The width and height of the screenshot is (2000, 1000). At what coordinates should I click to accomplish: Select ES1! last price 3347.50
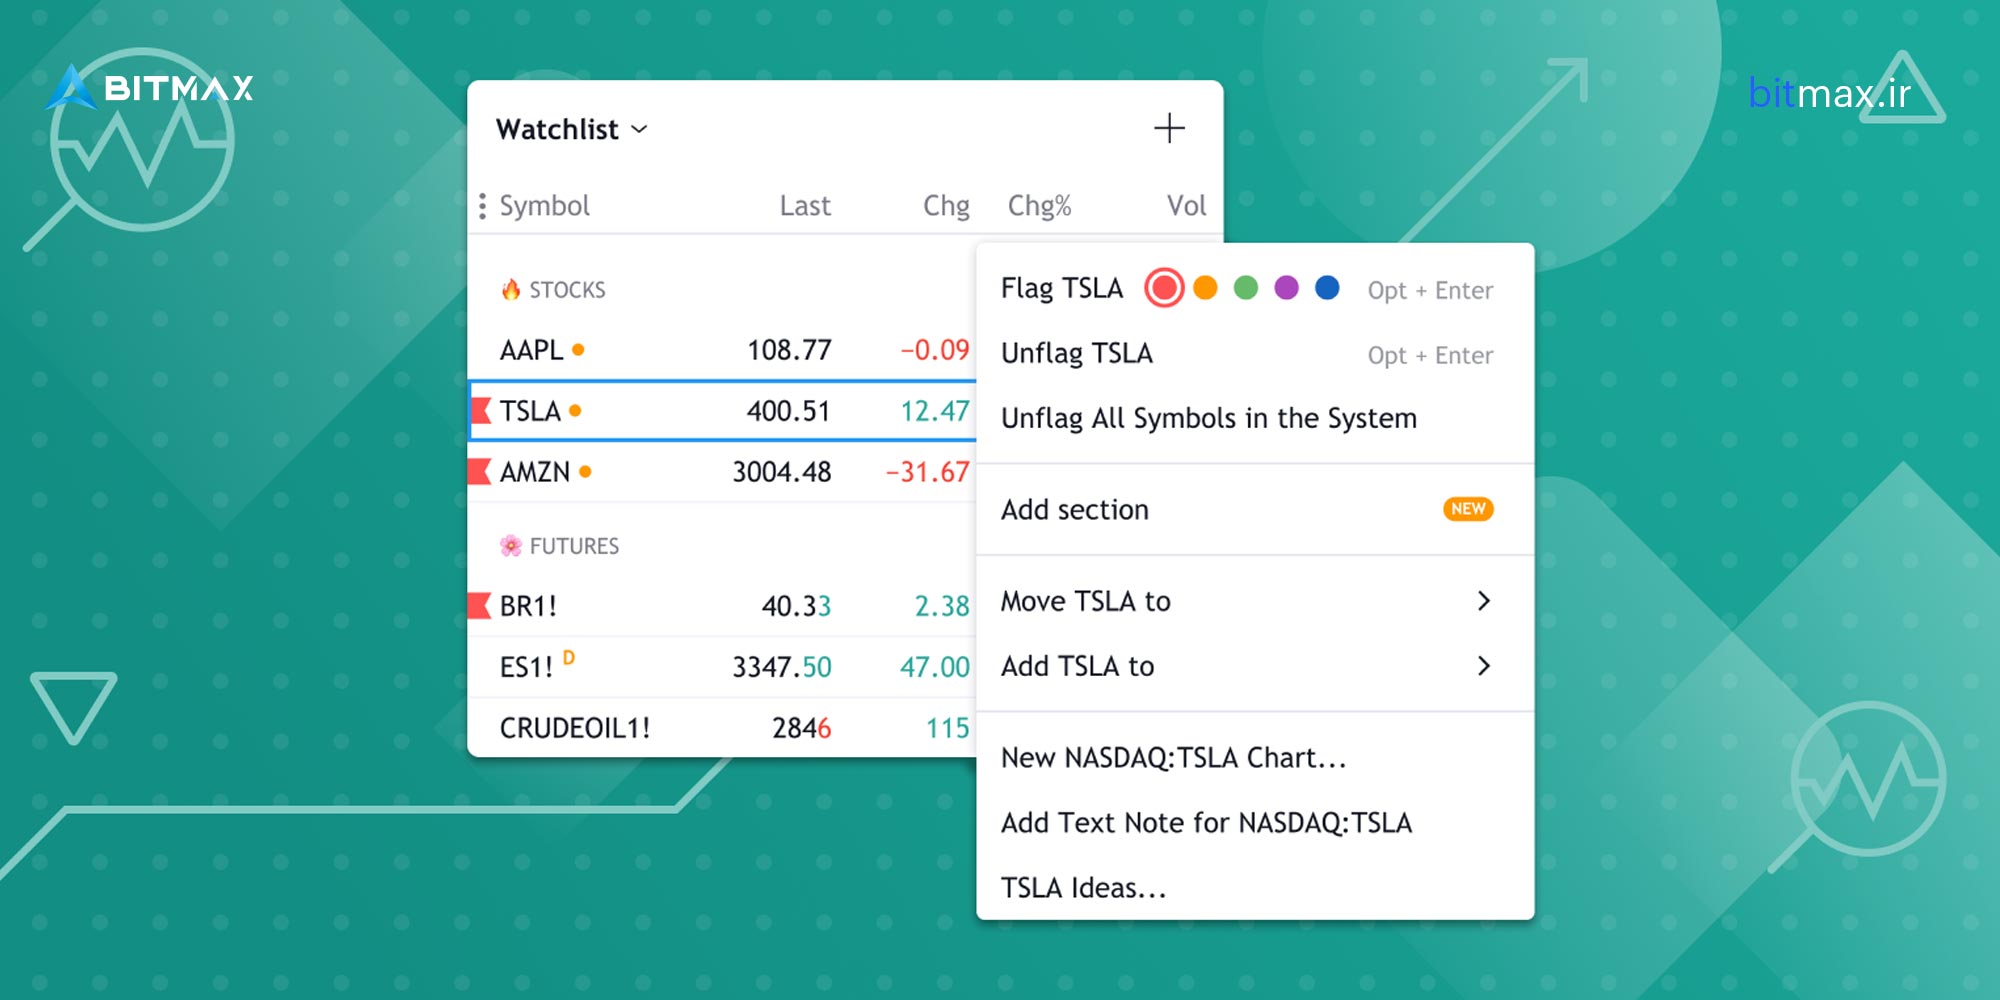click(x=781, y=667)
